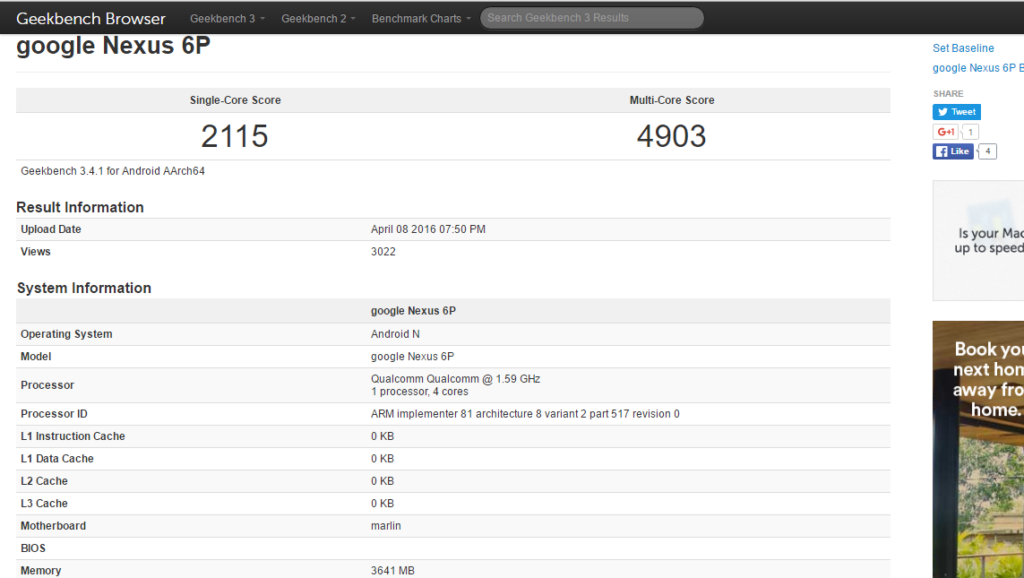Open the Geekbench 2 dropdown menu
The image size is (1024, 578).
click(x=318, y=18)
